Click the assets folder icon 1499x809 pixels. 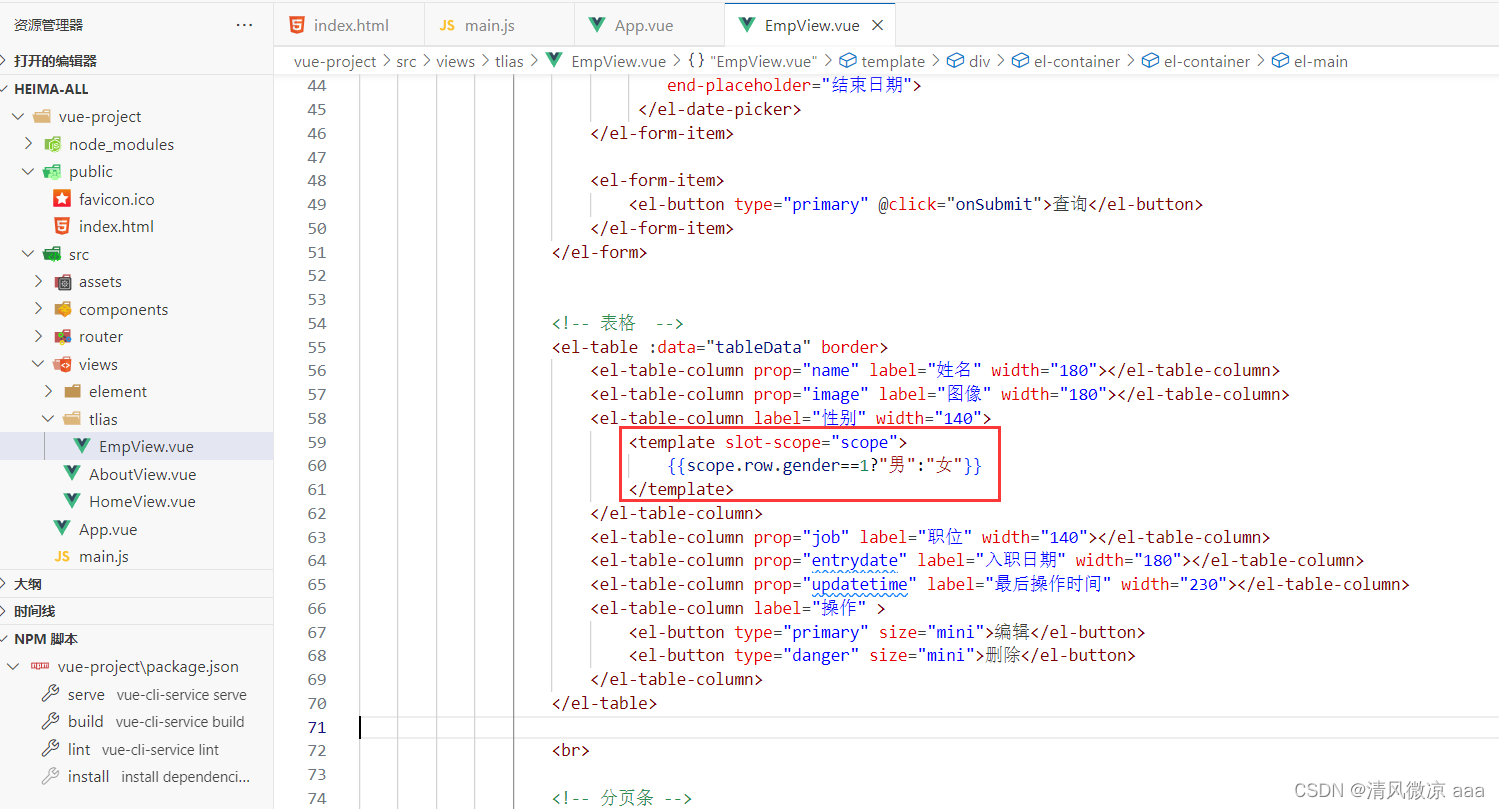coord(62,282)
